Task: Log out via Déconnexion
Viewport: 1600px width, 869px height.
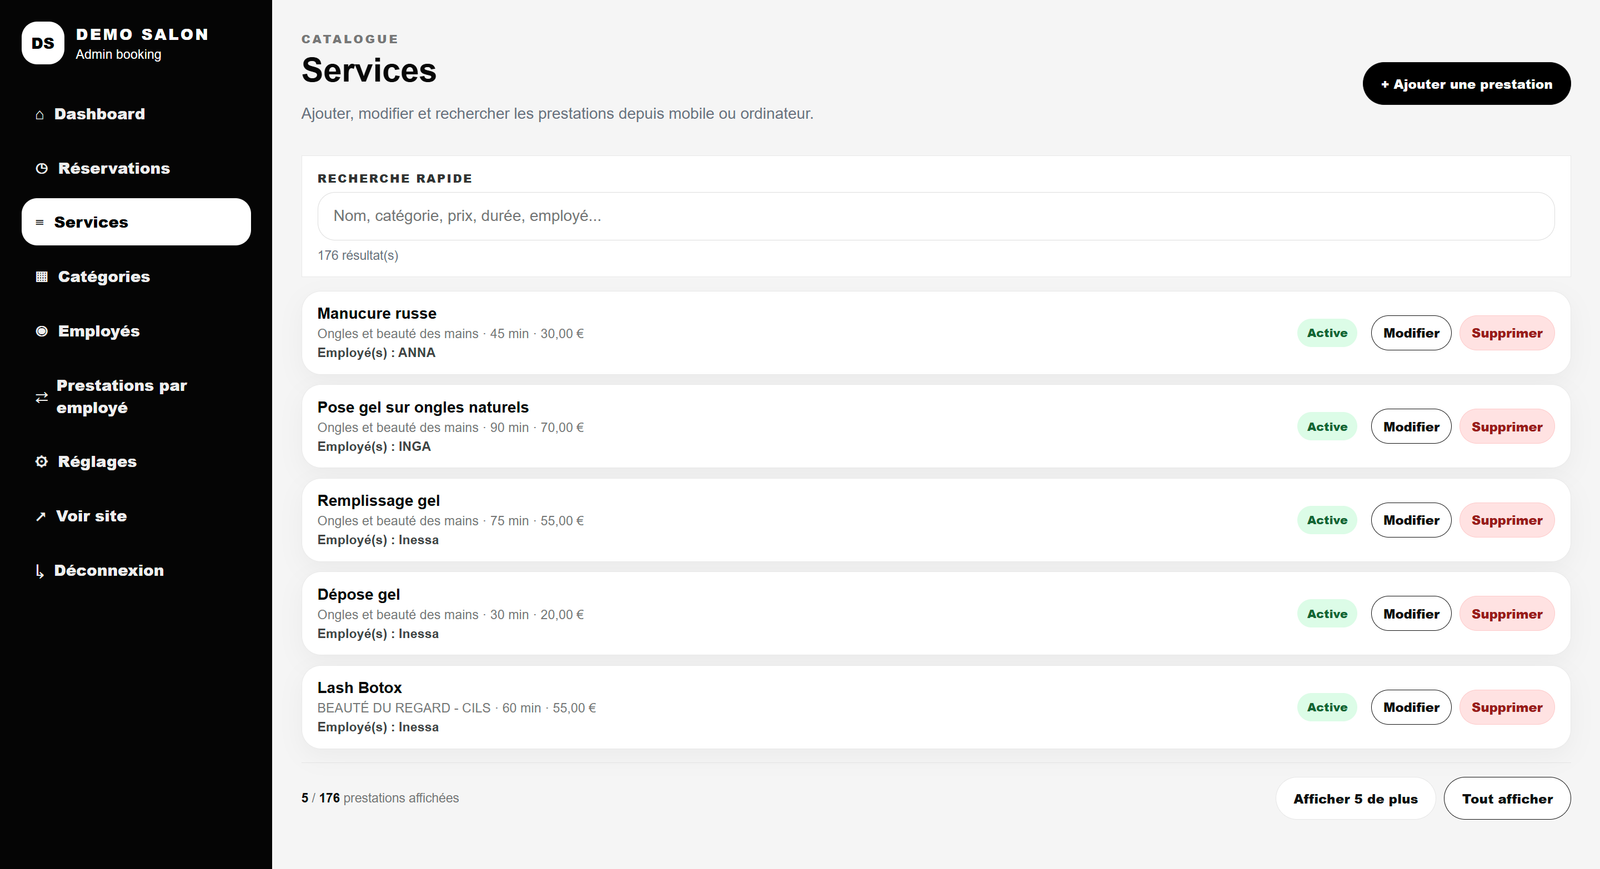Action: point(136,571)
